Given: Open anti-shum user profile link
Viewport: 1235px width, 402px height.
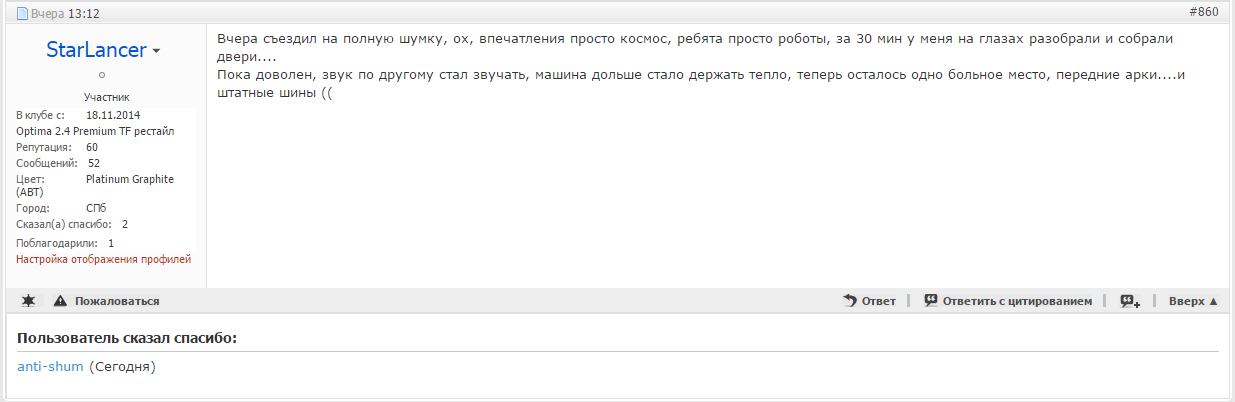Looking at the screenshot, I should tap(50, 367).
